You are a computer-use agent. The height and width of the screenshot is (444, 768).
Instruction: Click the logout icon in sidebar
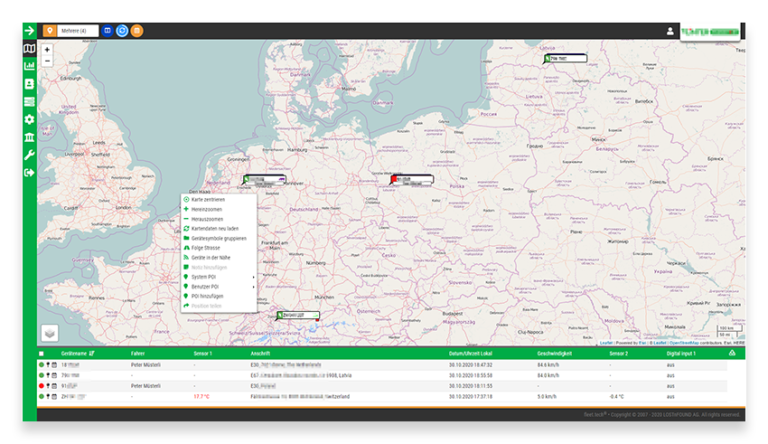pos(29,172)
